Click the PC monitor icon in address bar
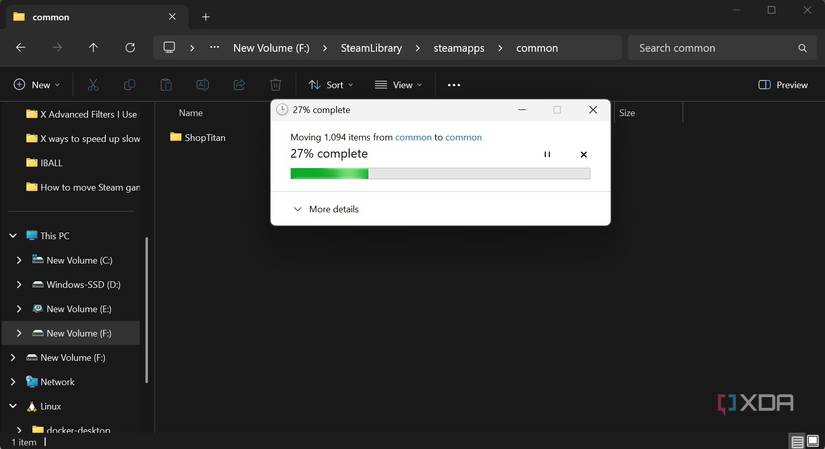 click(169, 47)
